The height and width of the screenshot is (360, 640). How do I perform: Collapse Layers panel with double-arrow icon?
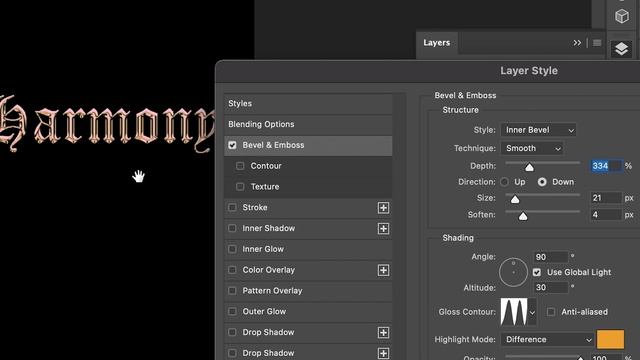(x=577, y=43)
